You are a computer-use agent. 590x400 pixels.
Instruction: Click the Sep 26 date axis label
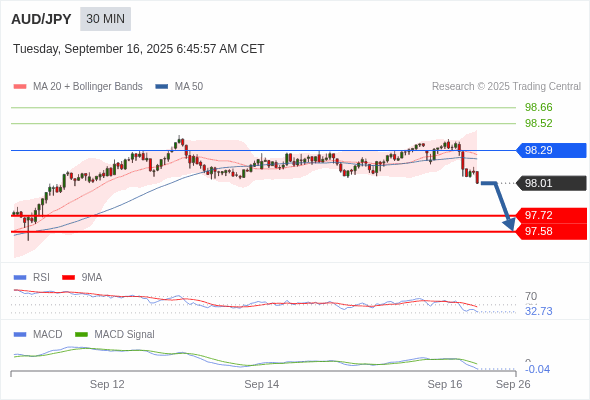[513, 384]
